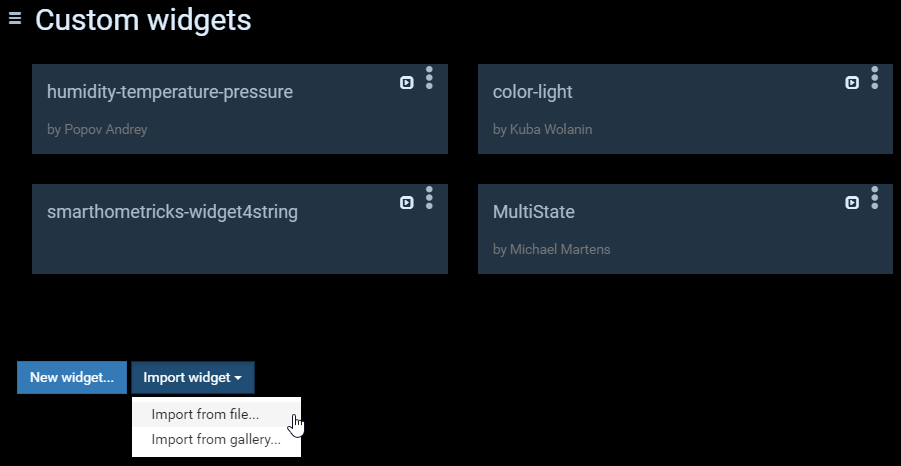
Task: Choose Import from file menu entry
Action: [205, 414]
